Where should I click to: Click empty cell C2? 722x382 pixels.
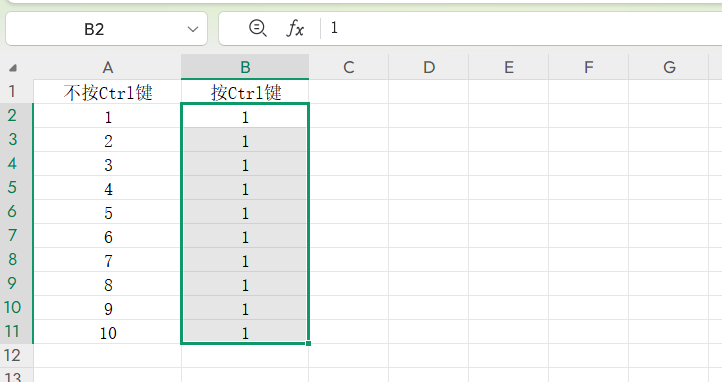tap(349, 116)
